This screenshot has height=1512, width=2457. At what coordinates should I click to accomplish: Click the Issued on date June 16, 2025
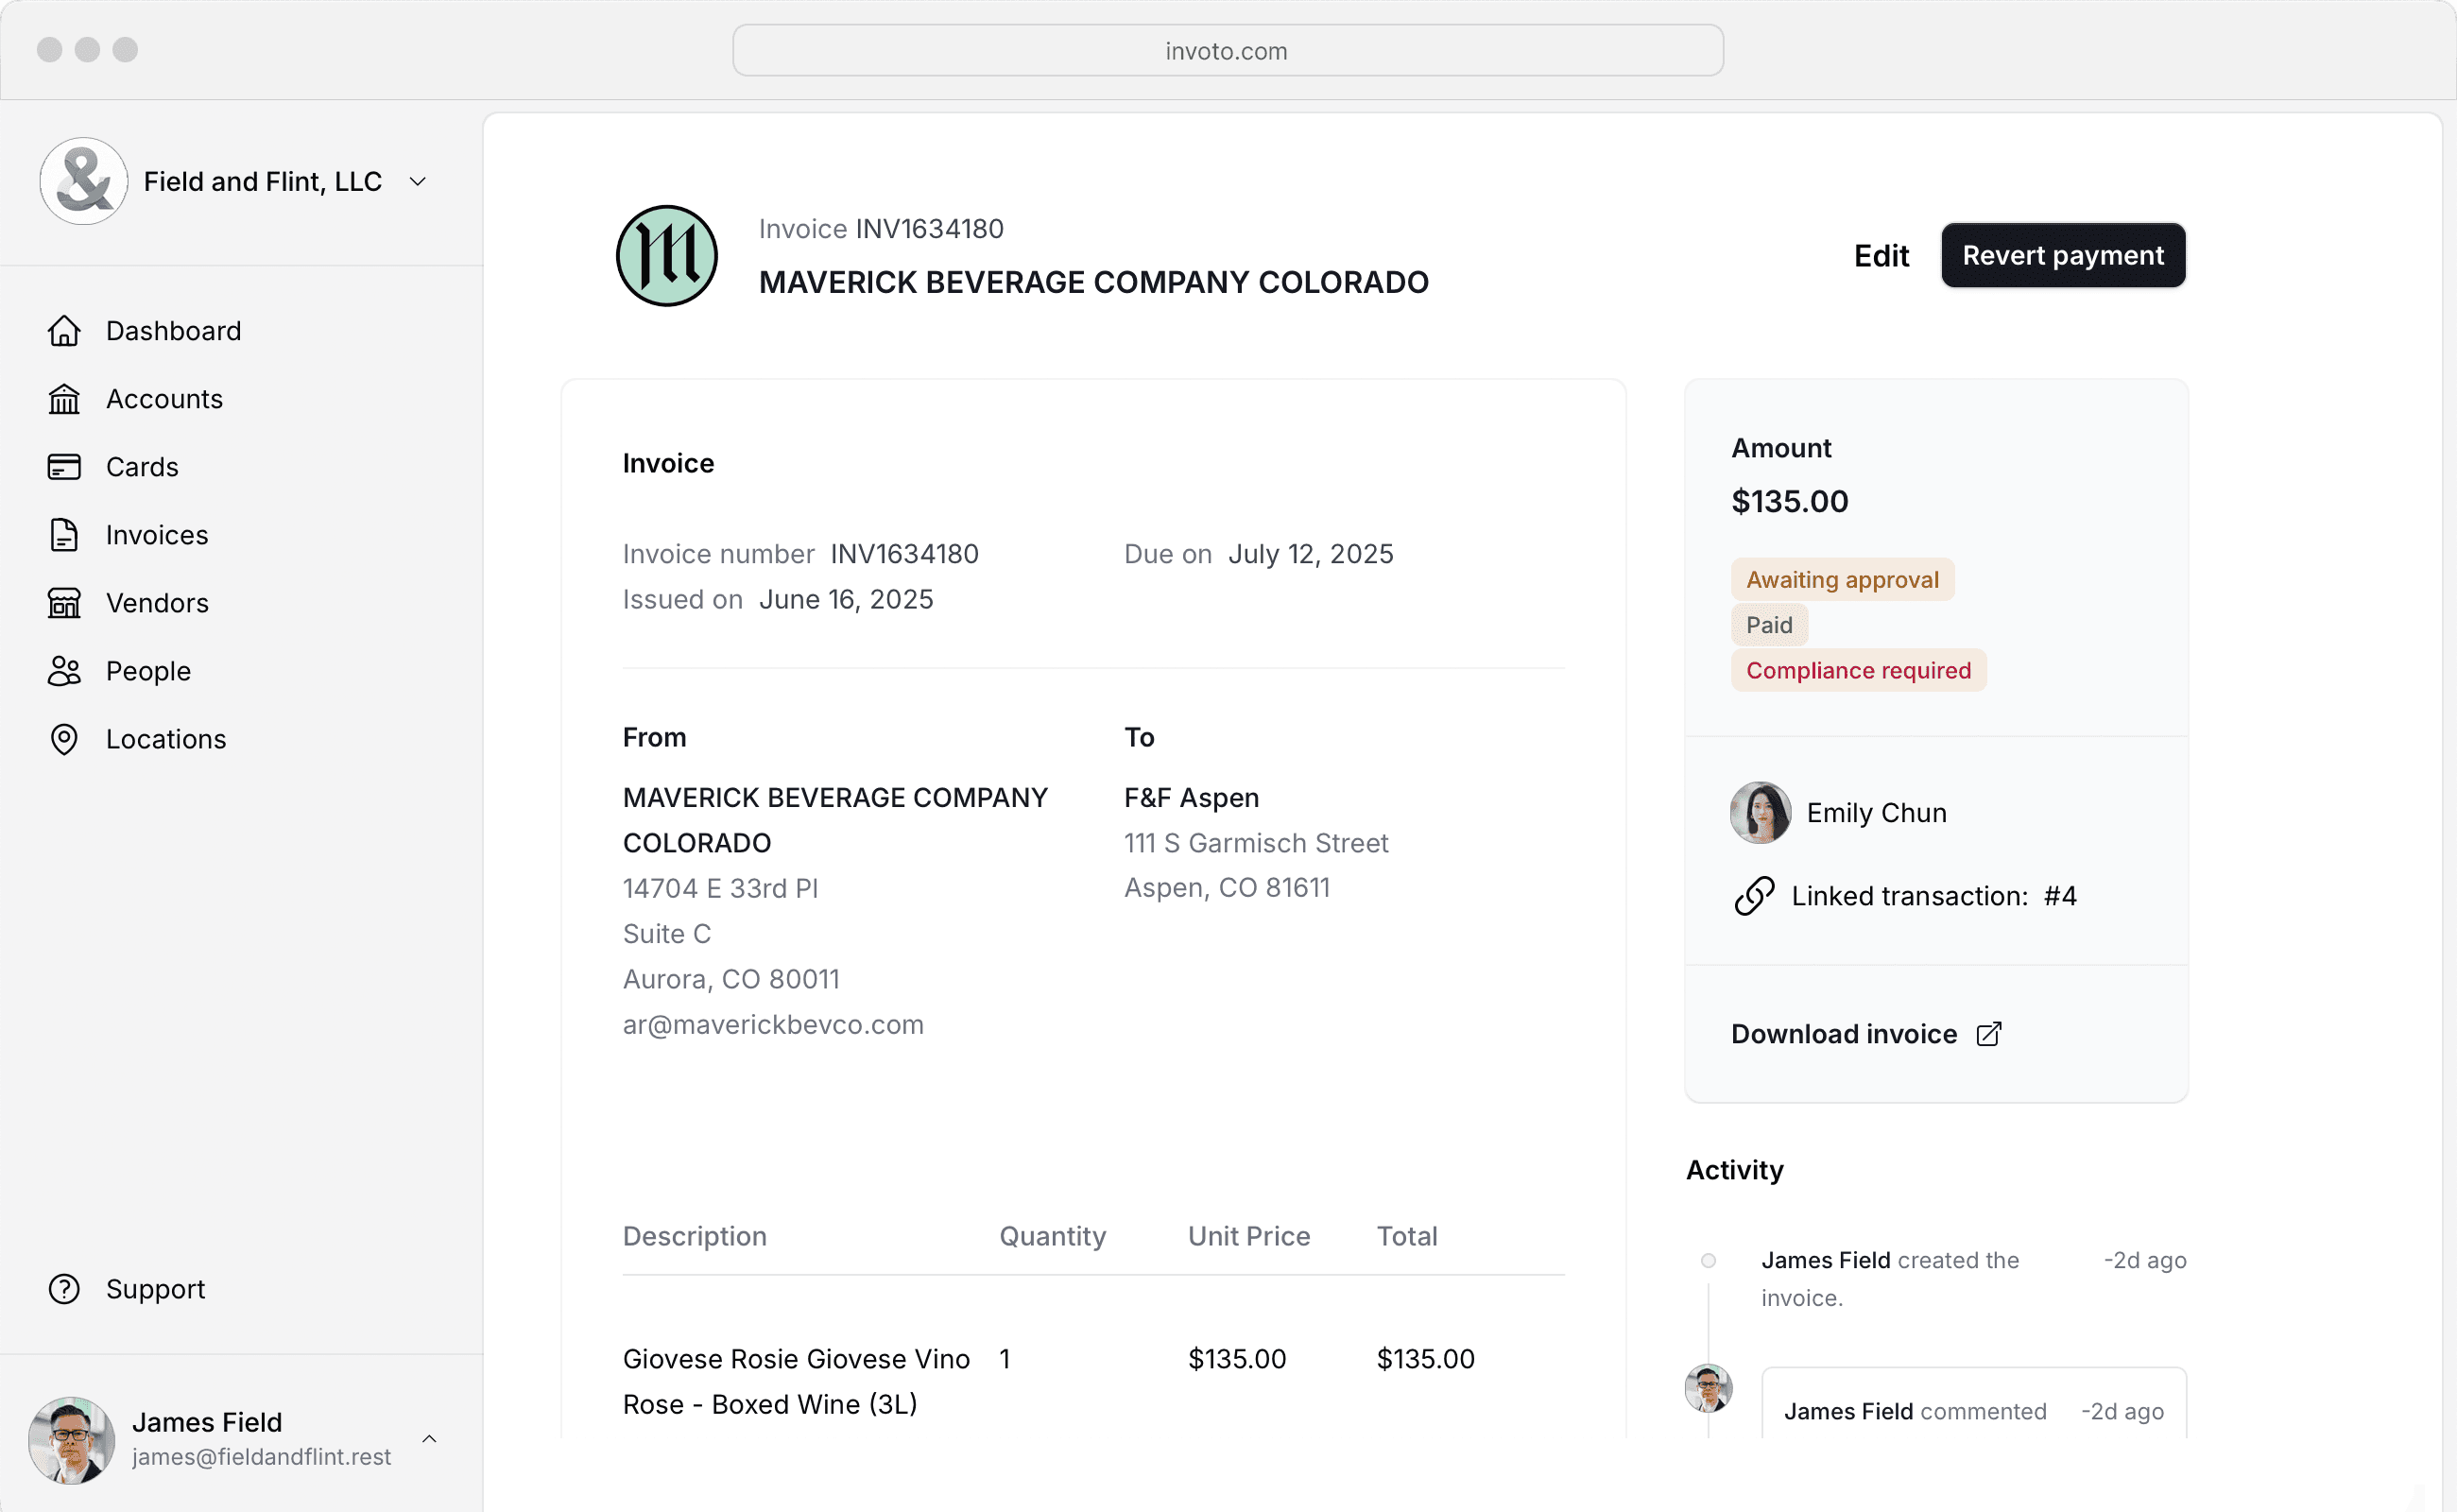846,599
